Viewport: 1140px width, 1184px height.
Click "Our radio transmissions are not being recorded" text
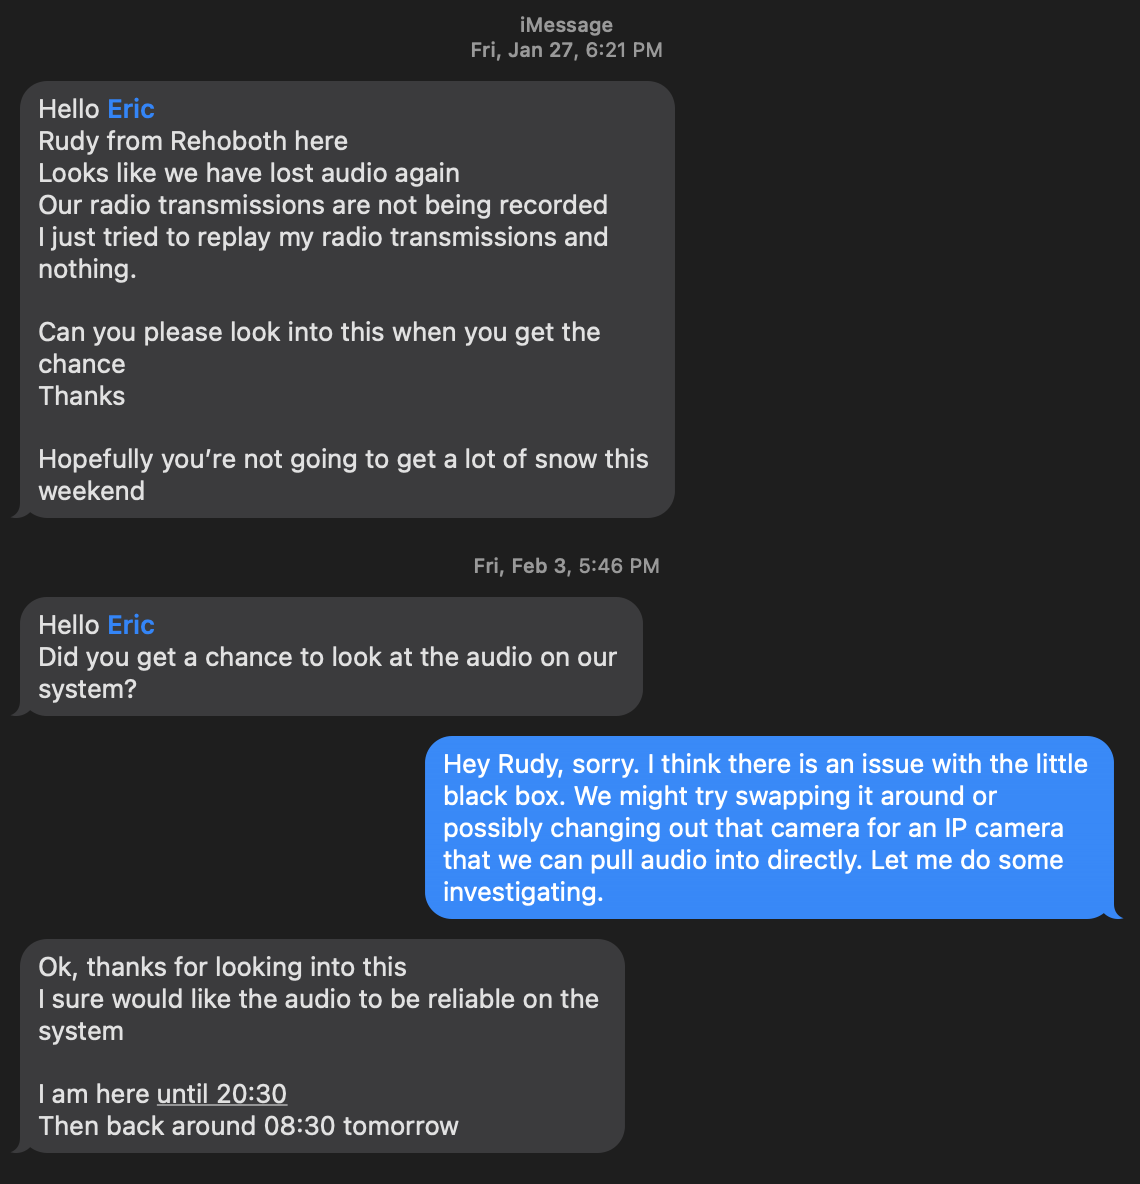point(323,205)
